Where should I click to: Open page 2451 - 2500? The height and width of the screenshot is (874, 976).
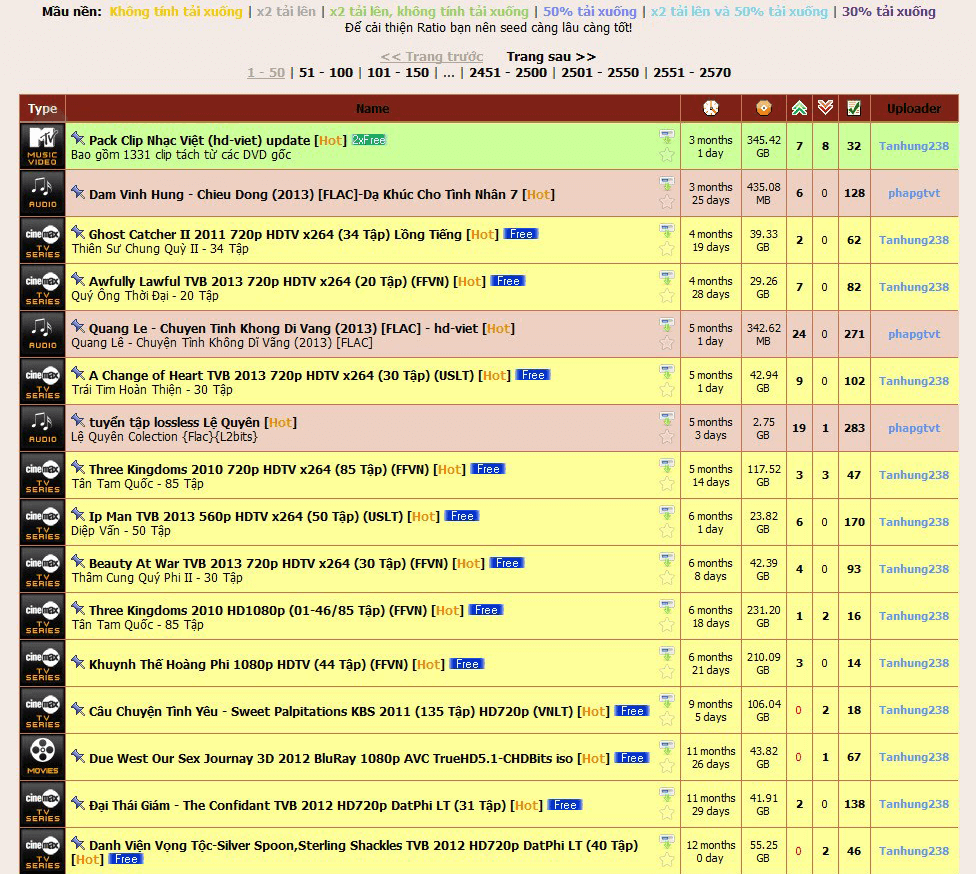click(508, 73)
